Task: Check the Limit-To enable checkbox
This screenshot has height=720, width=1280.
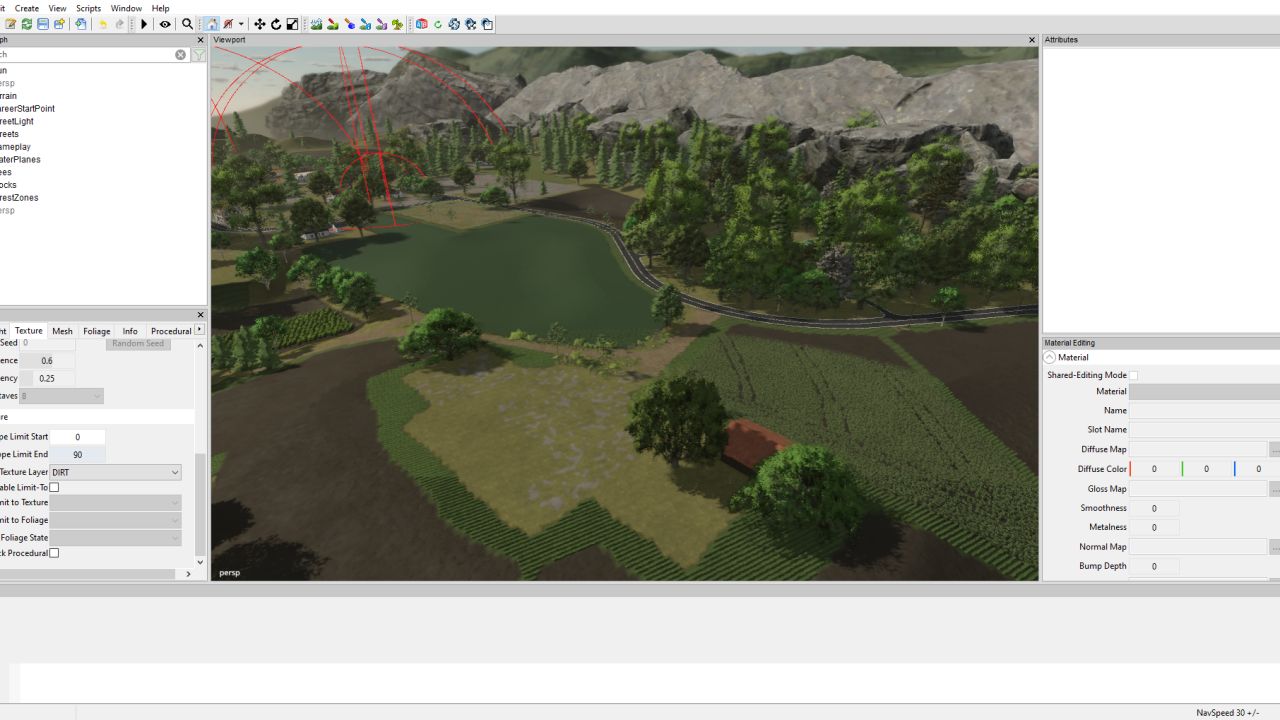Action: tap(54, 487)
